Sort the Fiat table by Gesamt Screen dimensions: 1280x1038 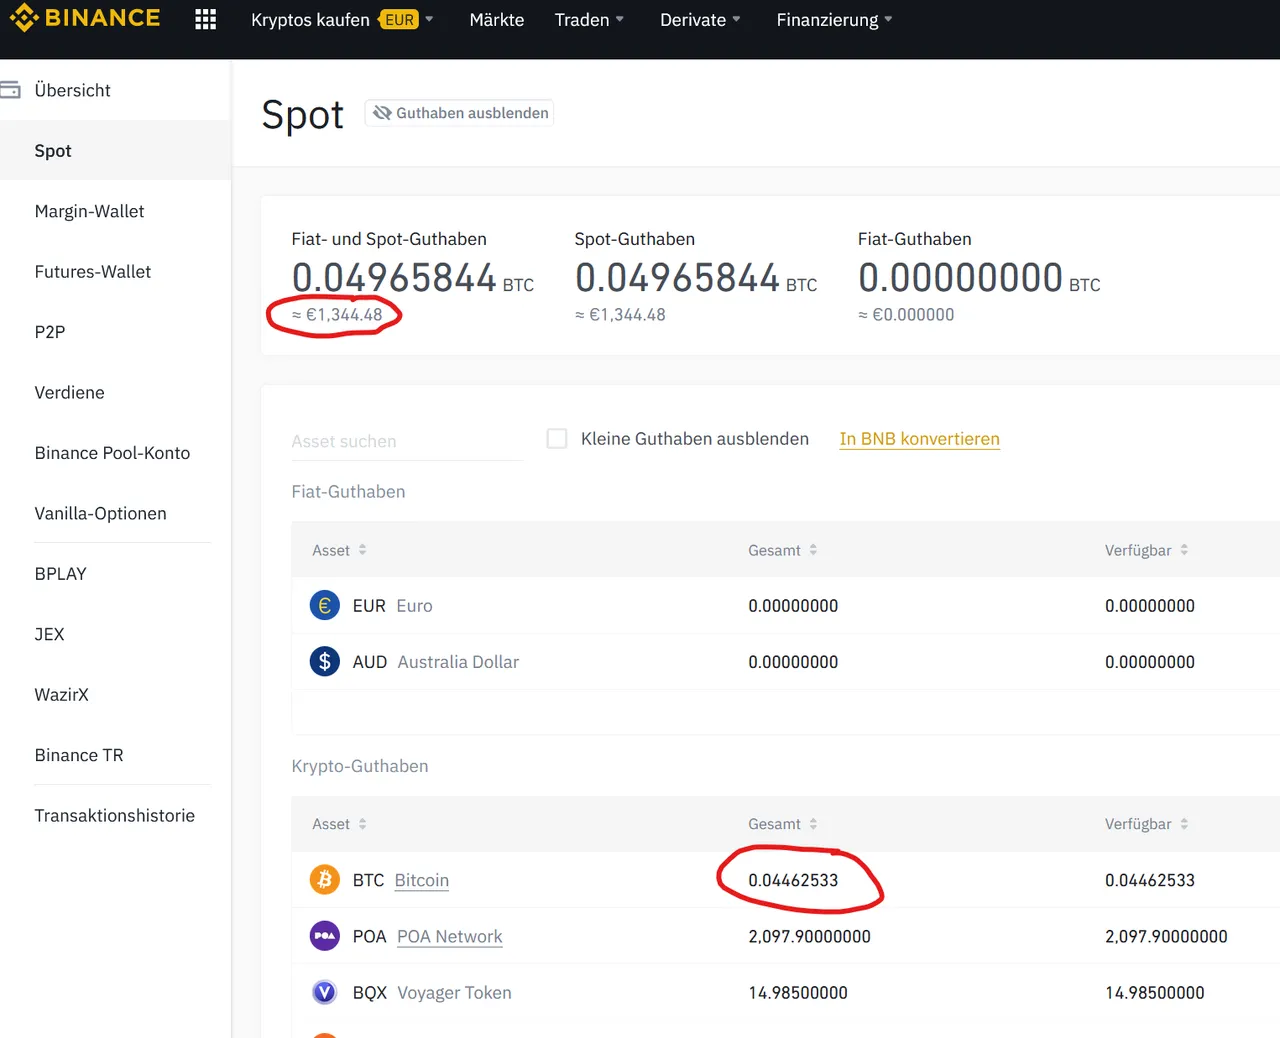pyautogui.click(x=783, y=550)
